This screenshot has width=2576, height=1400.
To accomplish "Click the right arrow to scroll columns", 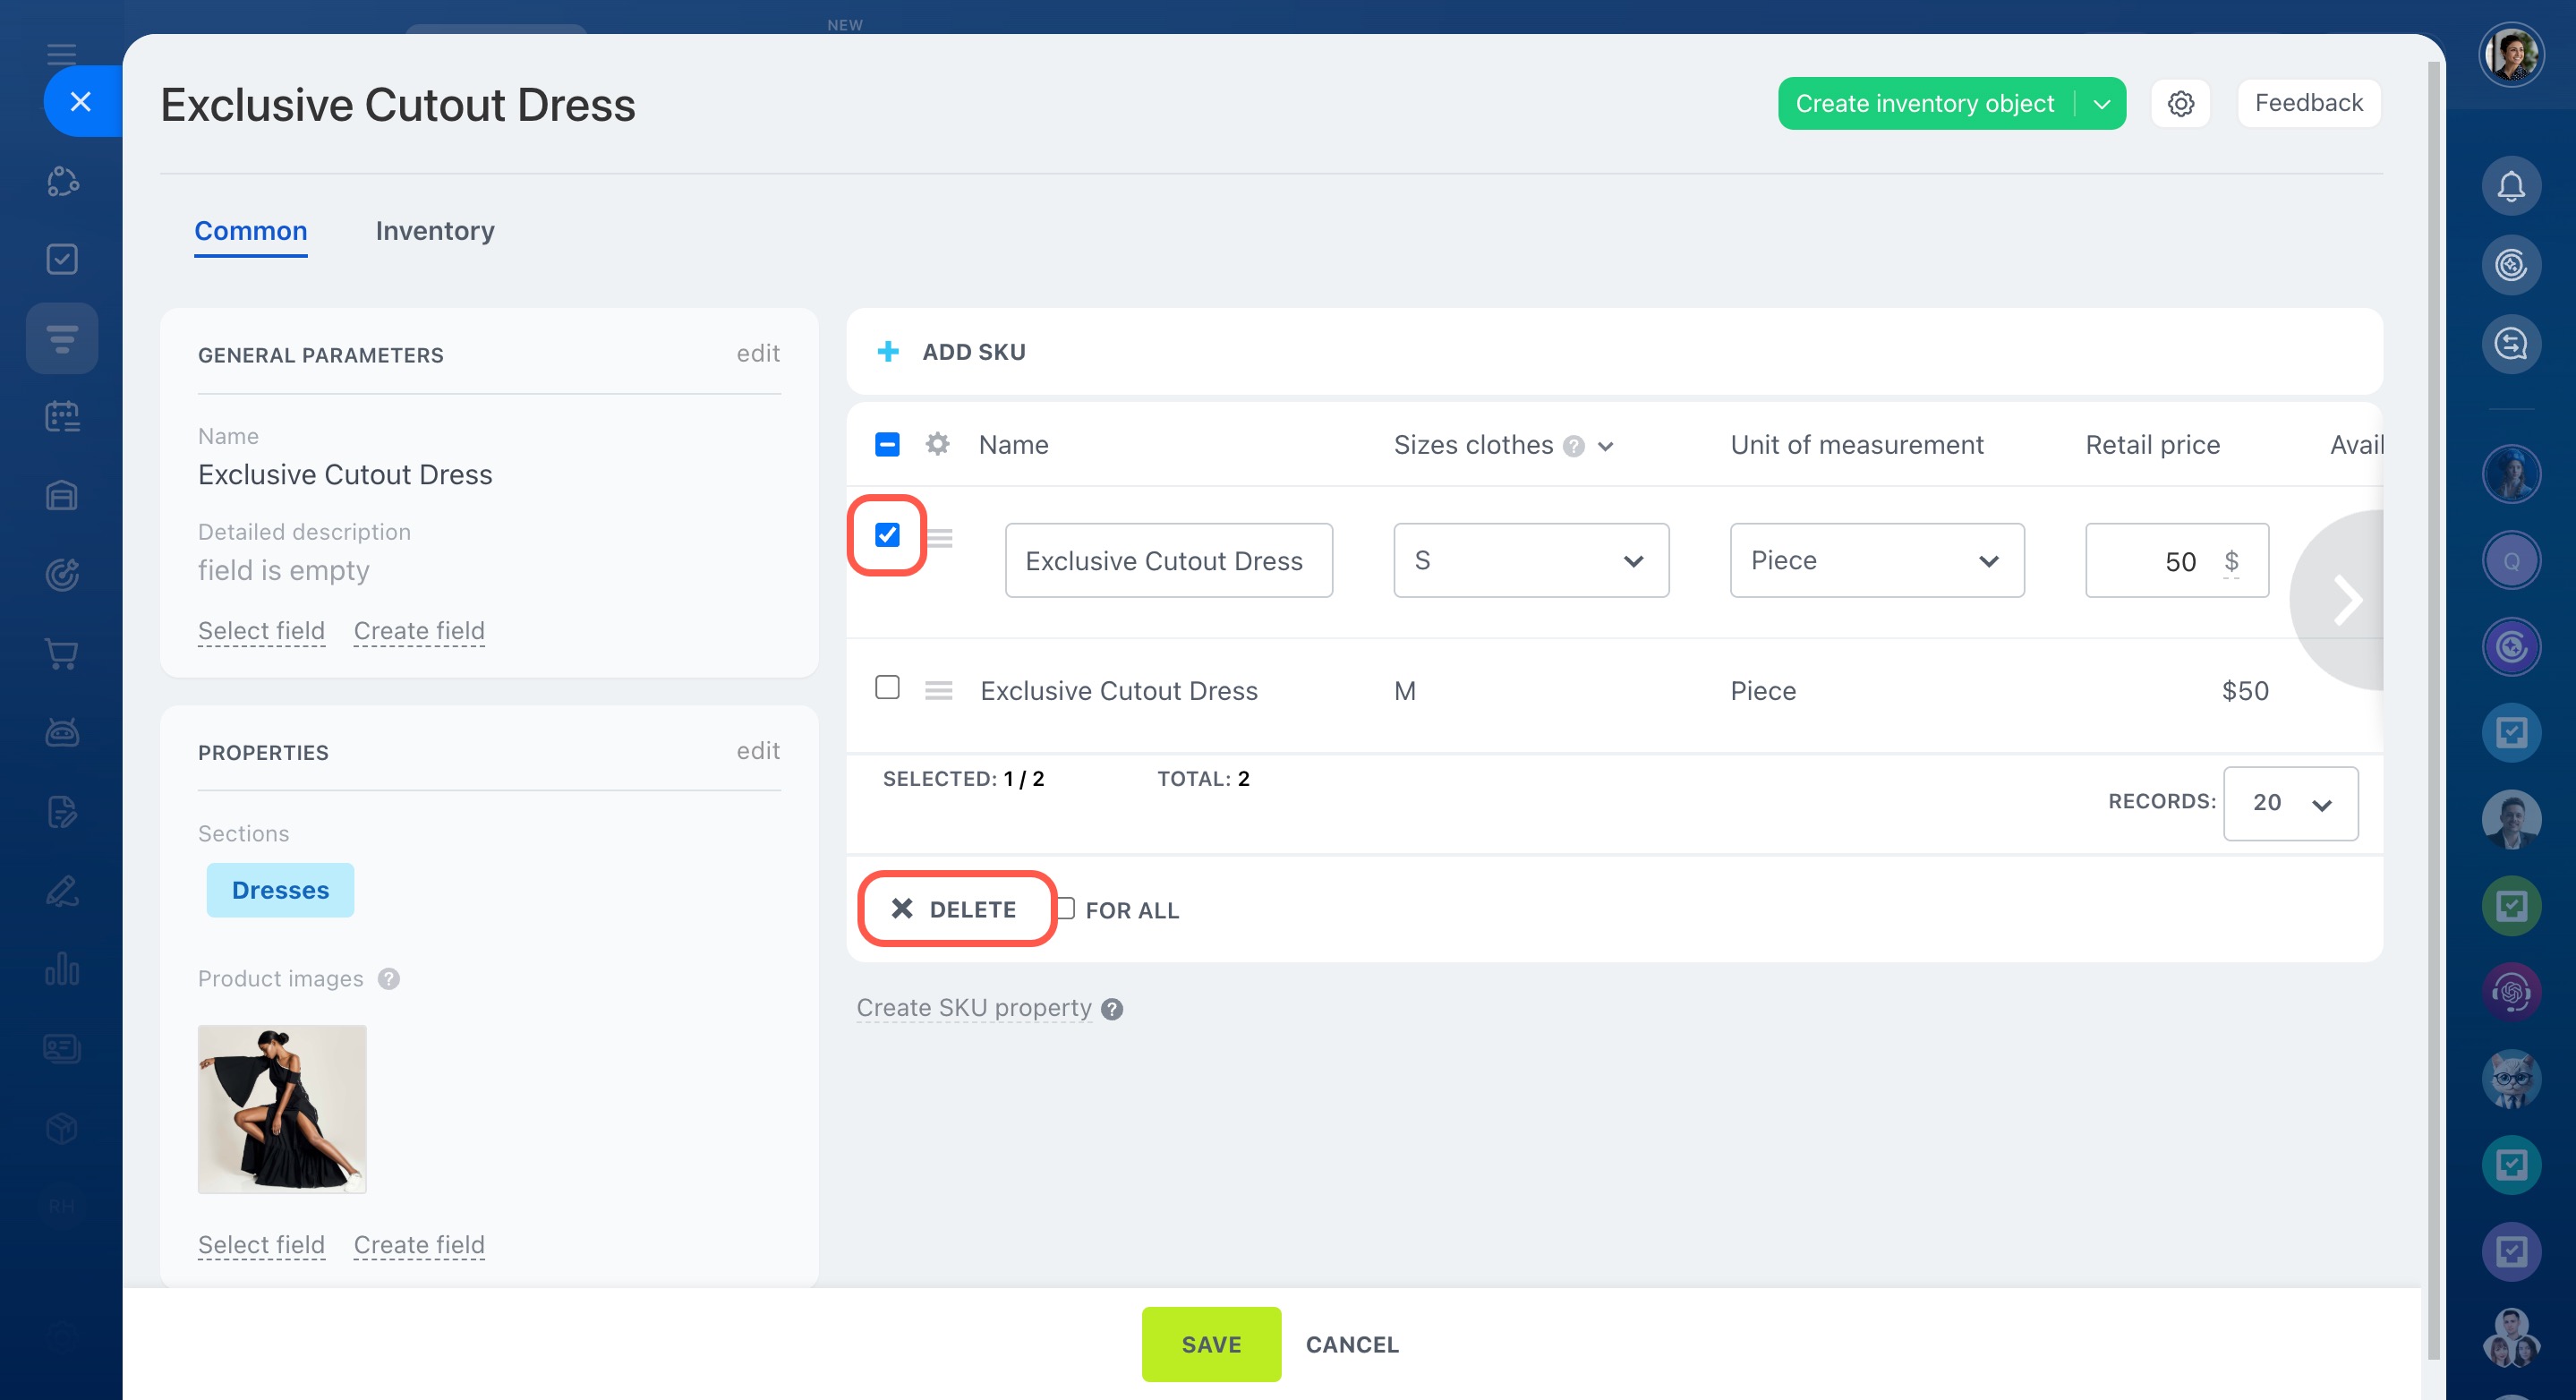I will pos(2345,600).
